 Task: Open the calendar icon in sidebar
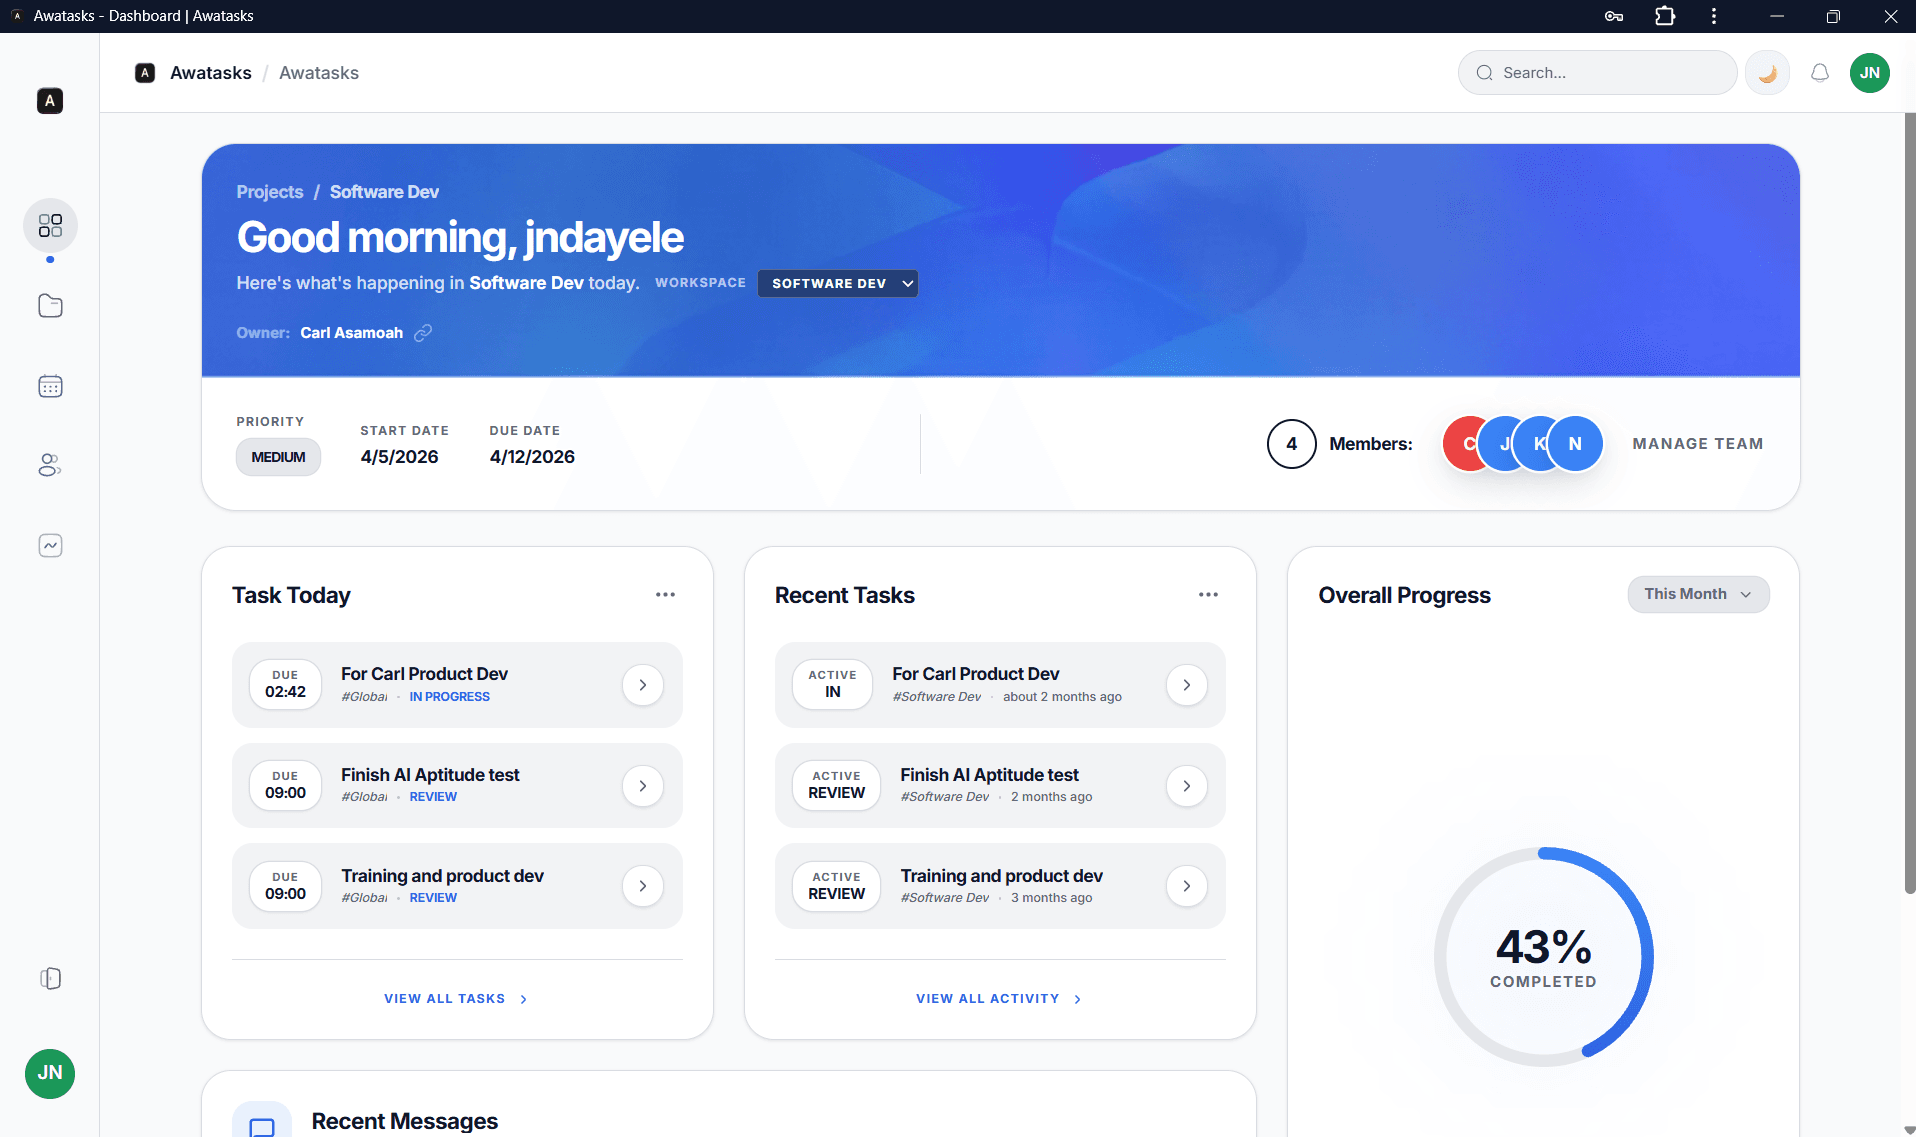coord(50,386)
